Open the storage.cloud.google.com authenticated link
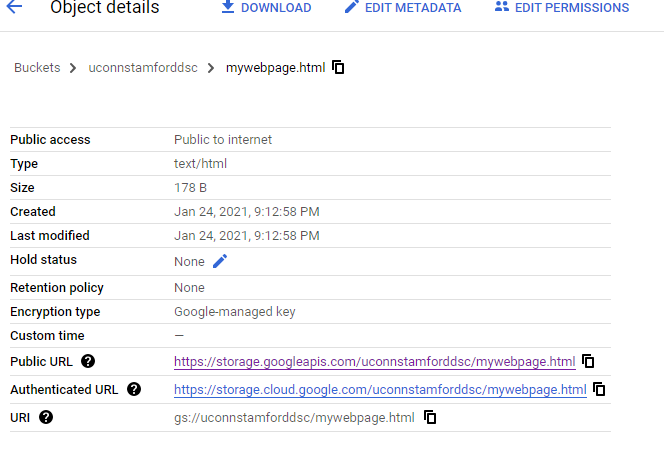 tap(380, 389)
